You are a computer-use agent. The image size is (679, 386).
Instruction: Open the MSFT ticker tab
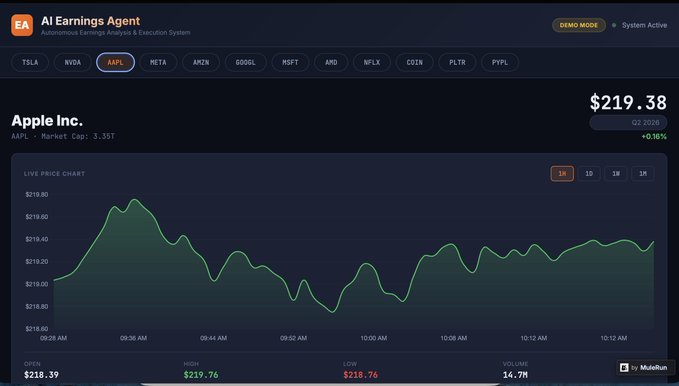[x=290, y=62]
